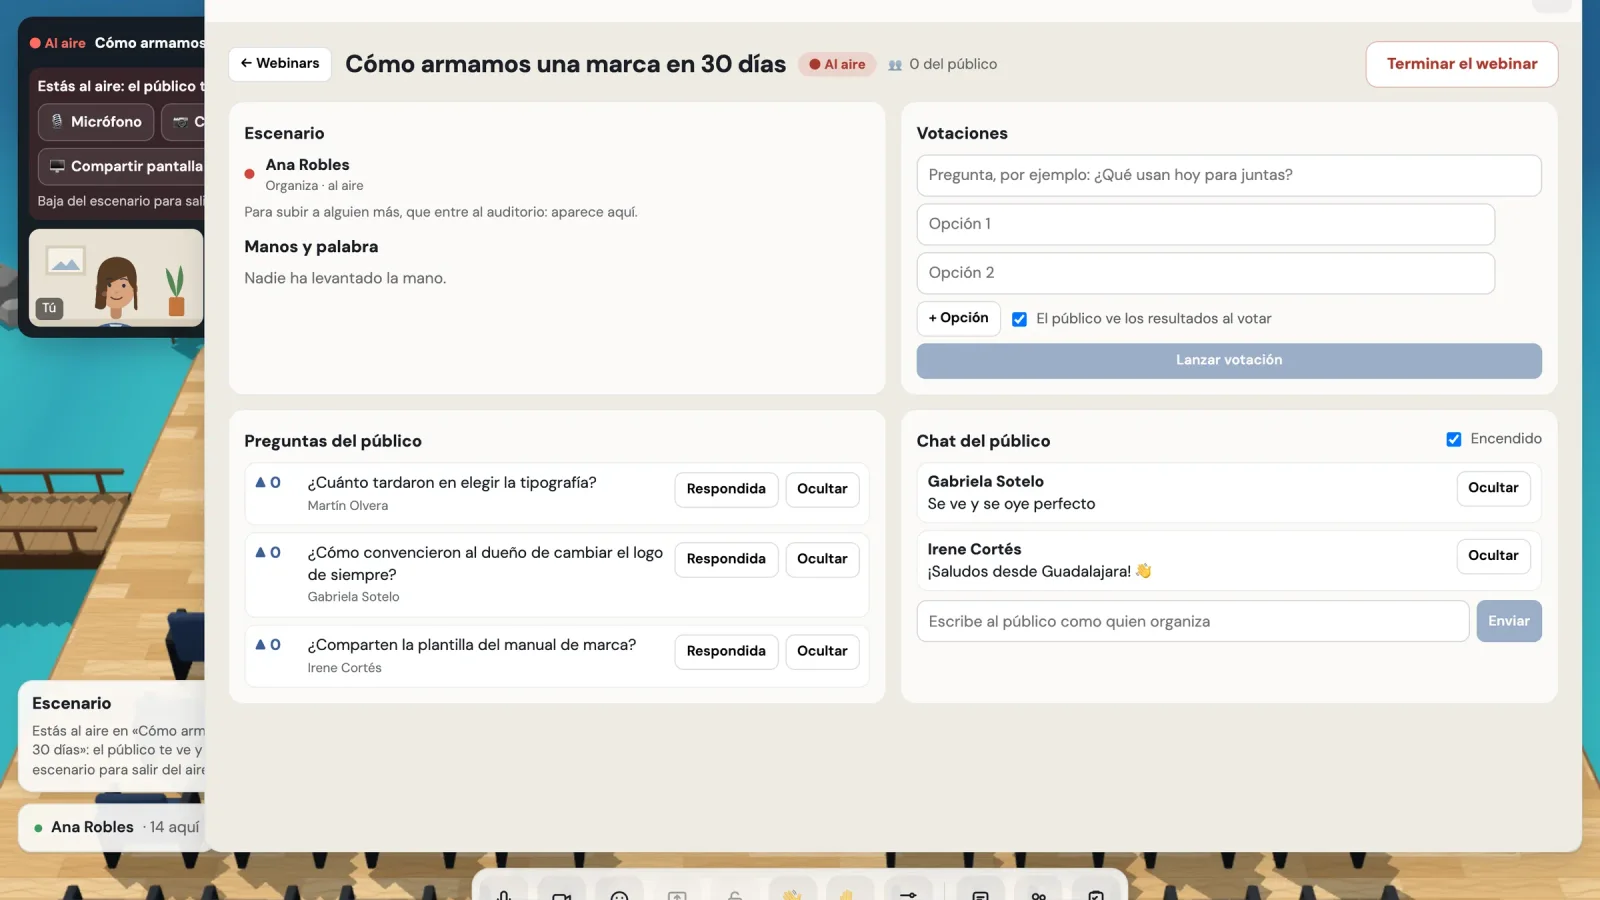This screenshot has height=900, width=1600.
Task: Select Ana Robles on the Escenario list
Action: pyautogui.click(x=307, y=165)
